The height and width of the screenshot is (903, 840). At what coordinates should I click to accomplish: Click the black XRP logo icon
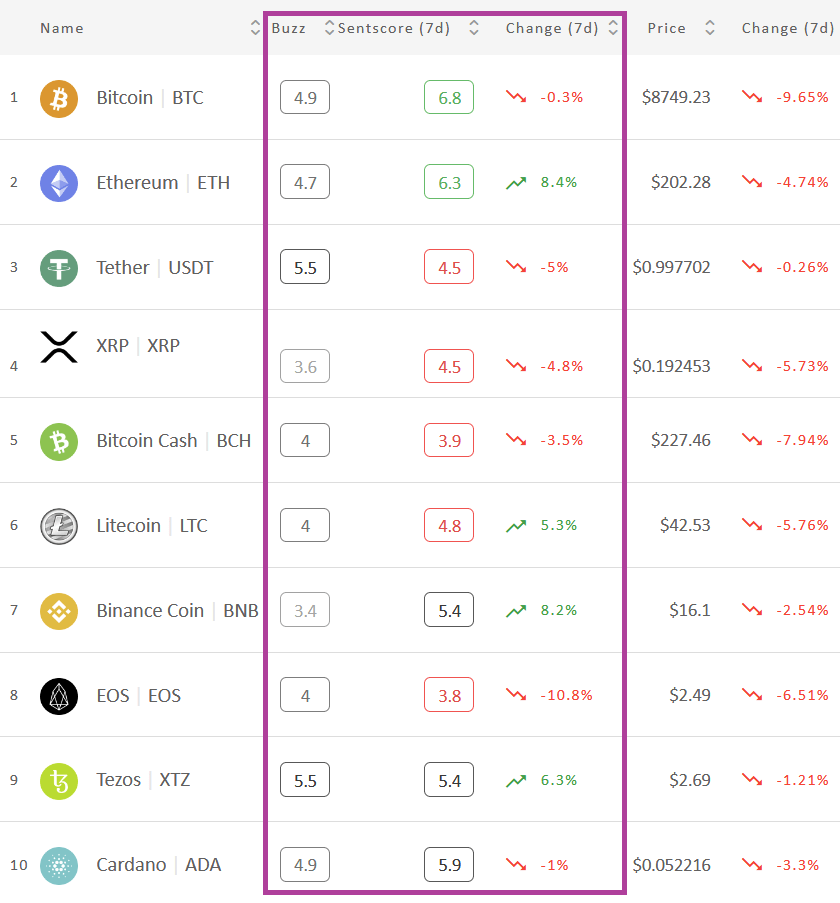[x=59, y=347]
